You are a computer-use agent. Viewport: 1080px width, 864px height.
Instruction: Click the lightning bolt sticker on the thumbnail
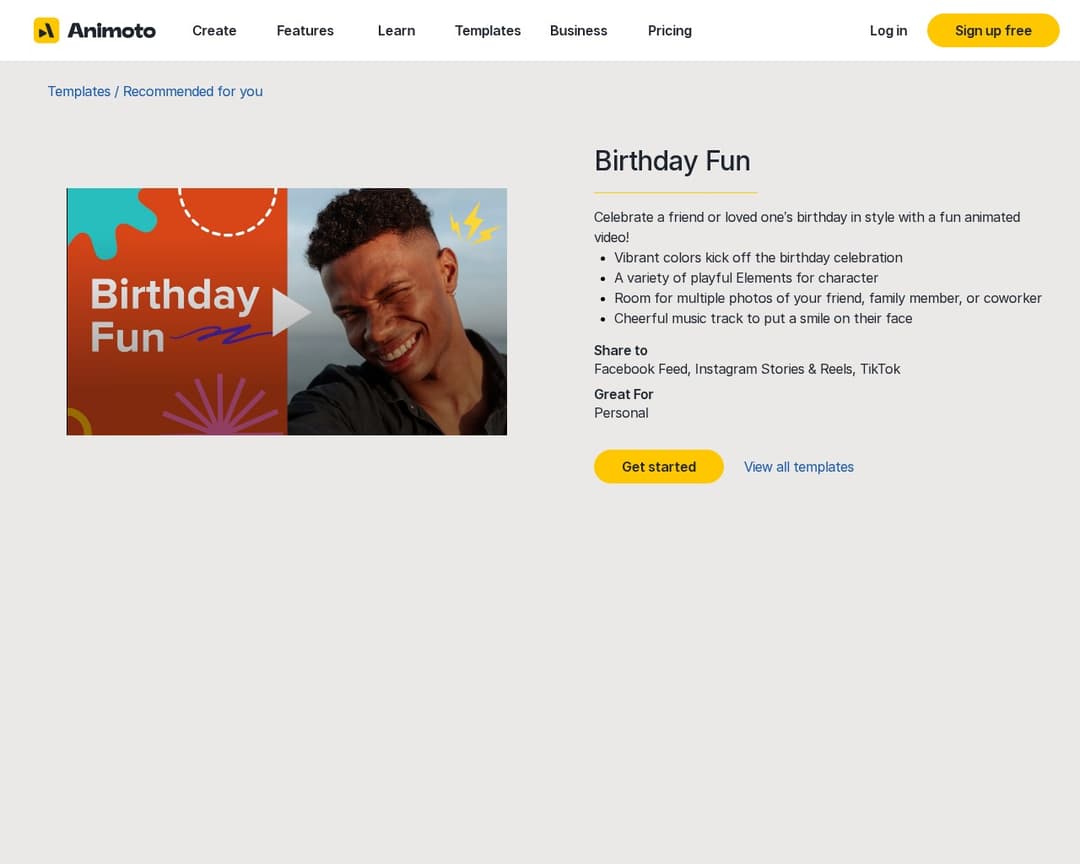pos(472,224)
